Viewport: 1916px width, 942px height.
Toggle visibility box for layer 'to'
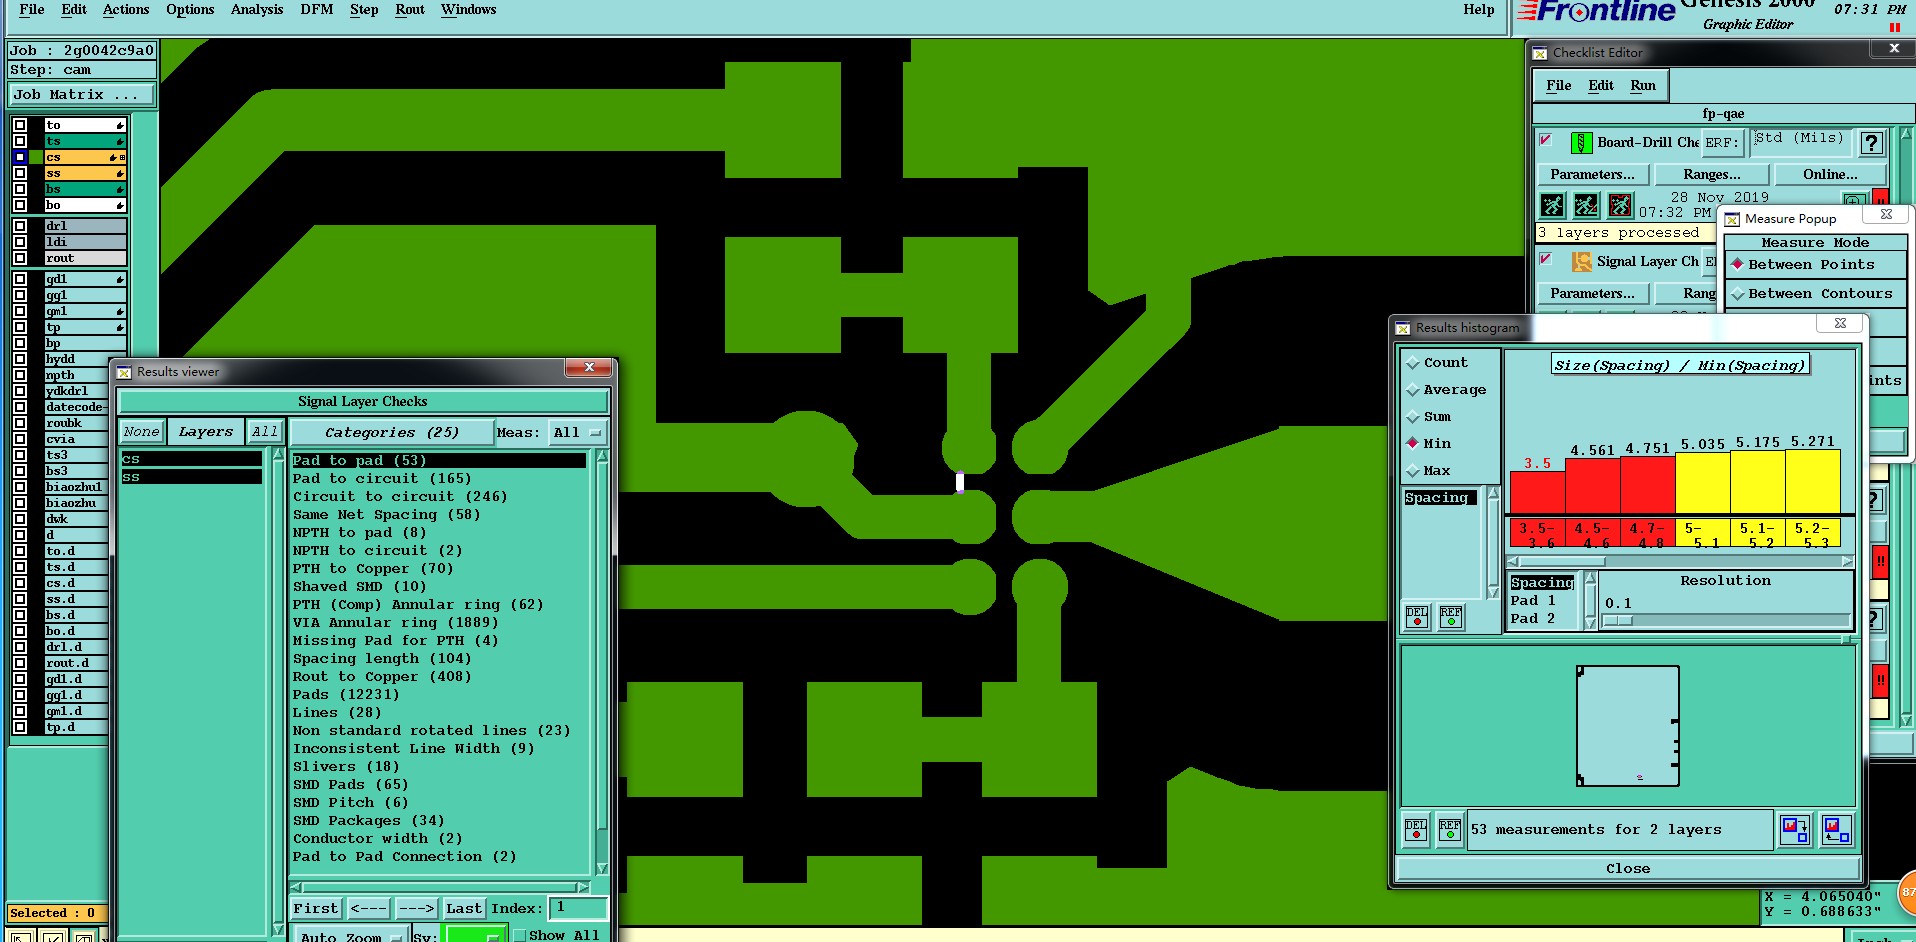point(20,125)
